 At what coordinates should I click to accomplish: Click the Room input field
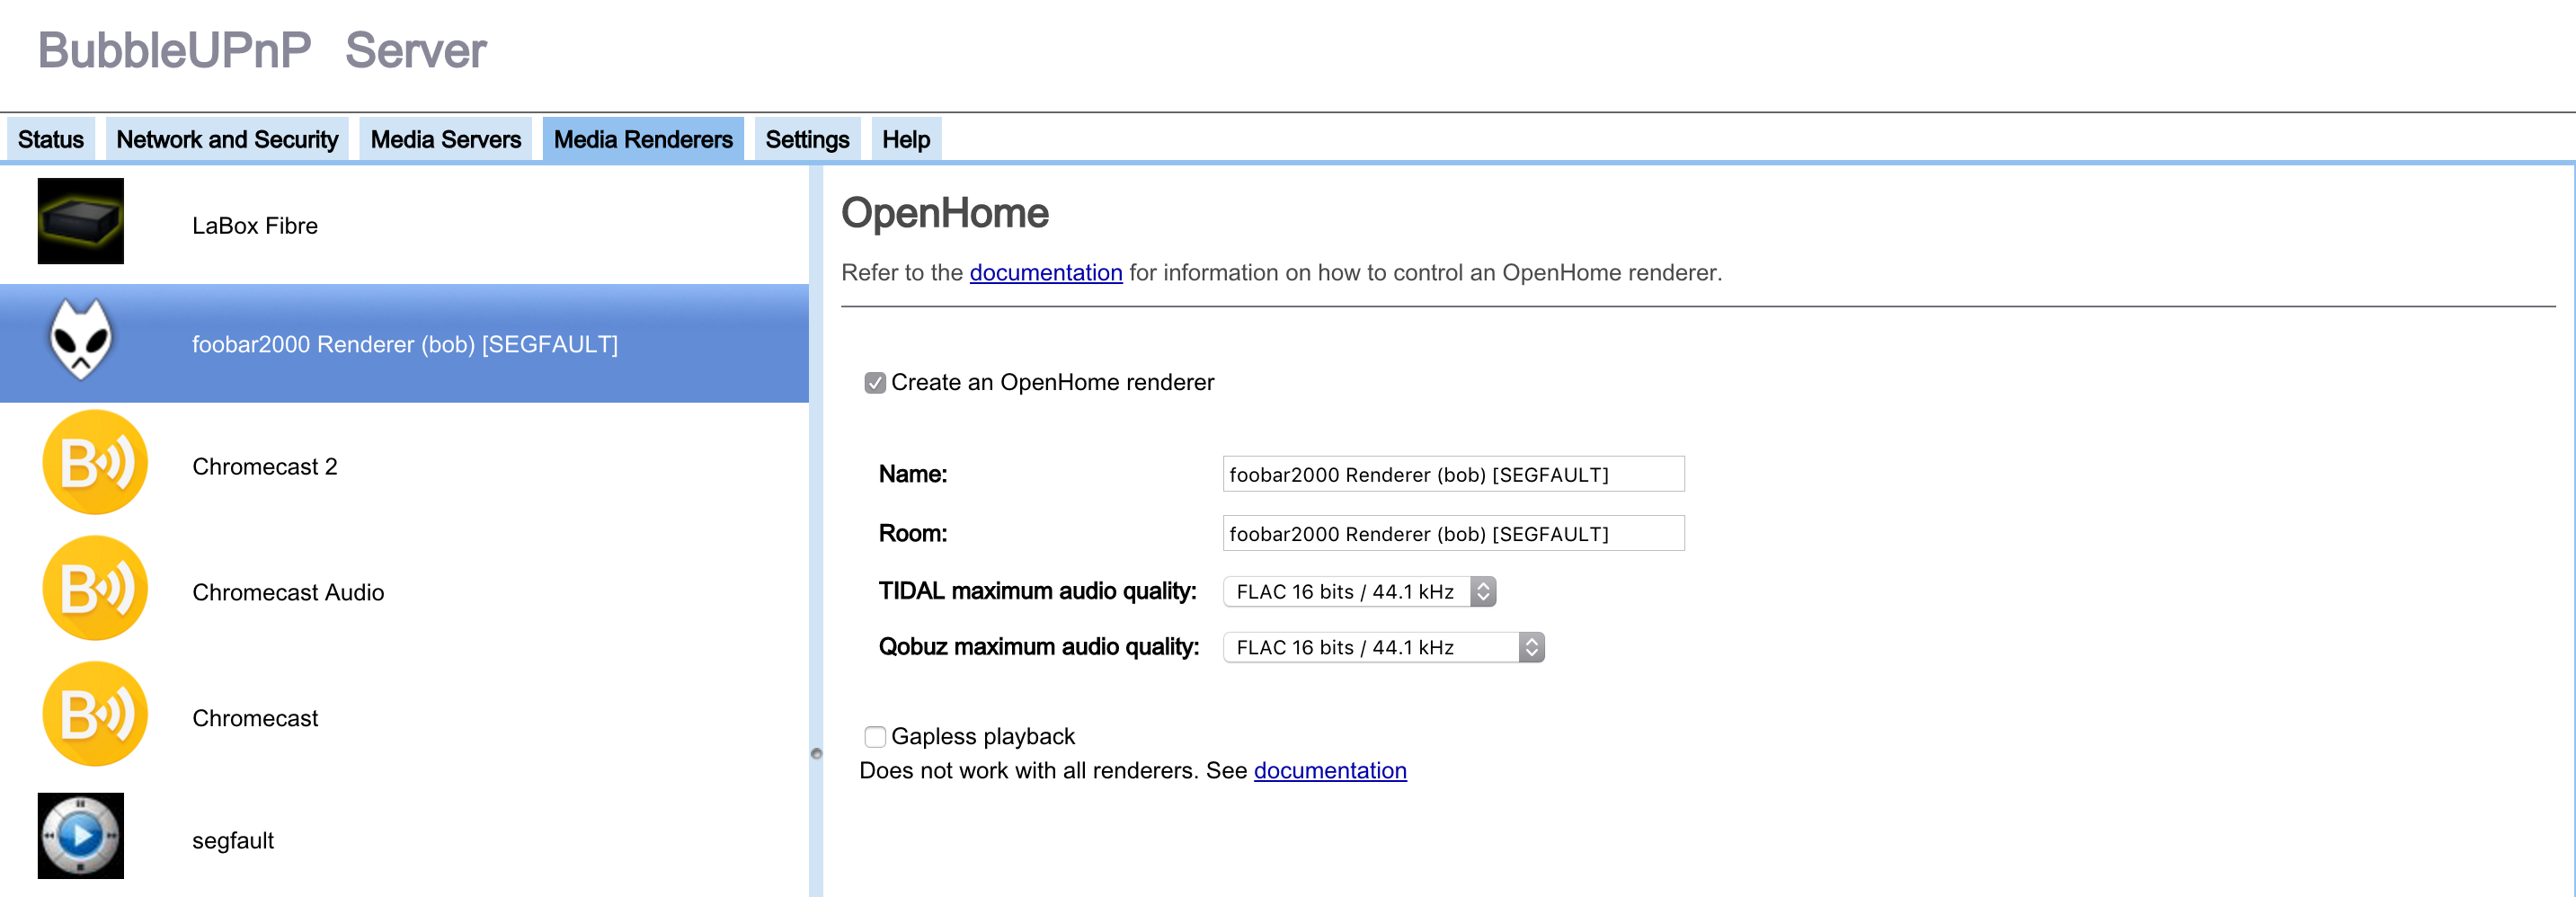tap(1453, 533)
